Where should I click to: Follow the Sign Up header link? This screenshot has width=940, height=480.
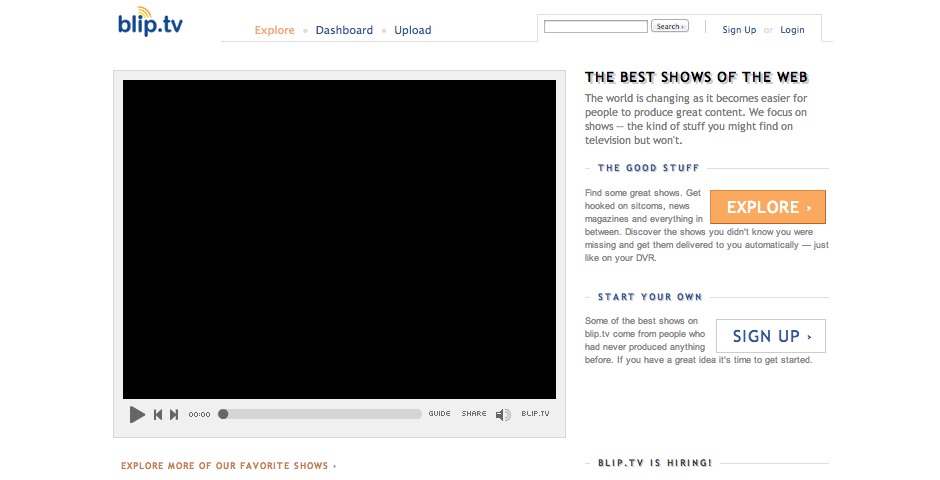click(x=739, y=30)
